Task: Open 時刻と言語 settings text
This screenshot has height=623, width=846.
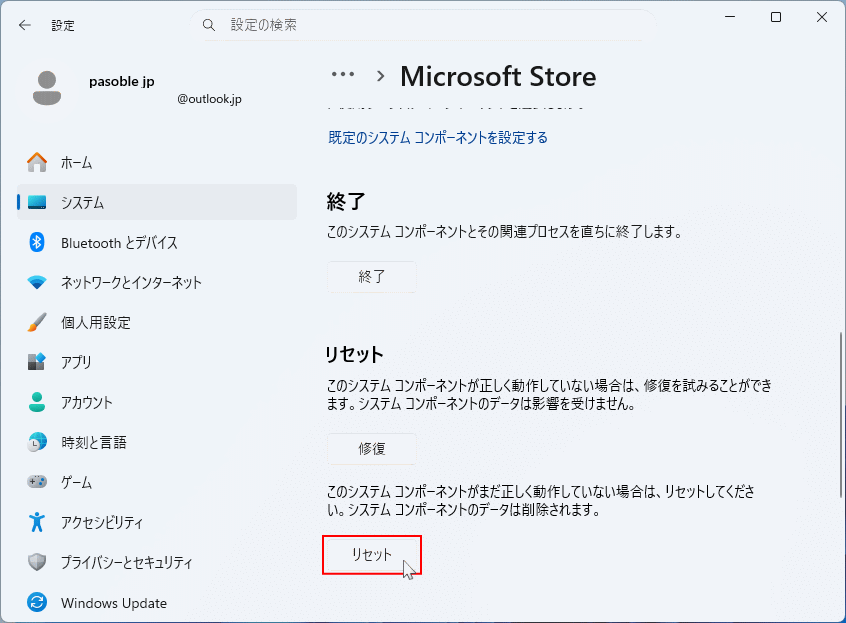Action: [94, 442]
